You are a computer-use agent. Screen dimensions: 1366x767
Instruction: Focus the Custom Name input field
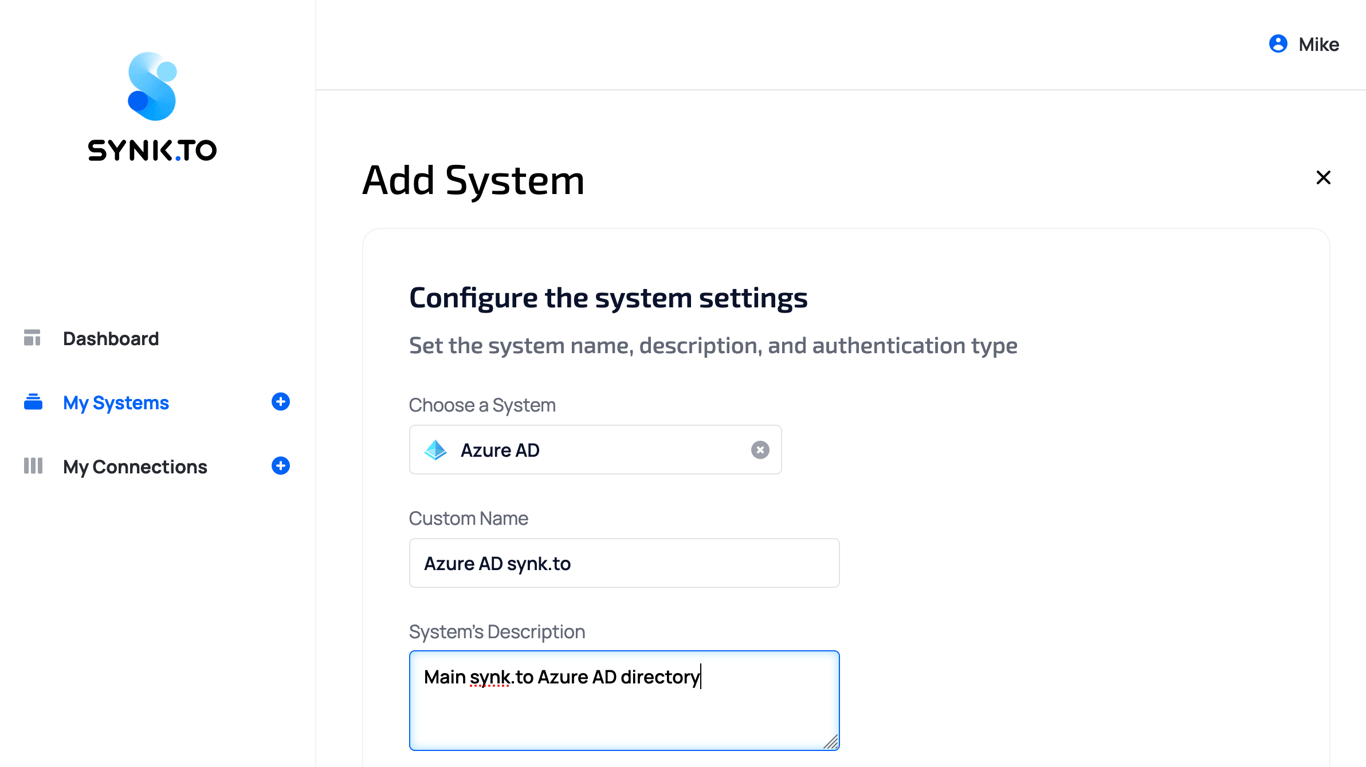point(624,563)
